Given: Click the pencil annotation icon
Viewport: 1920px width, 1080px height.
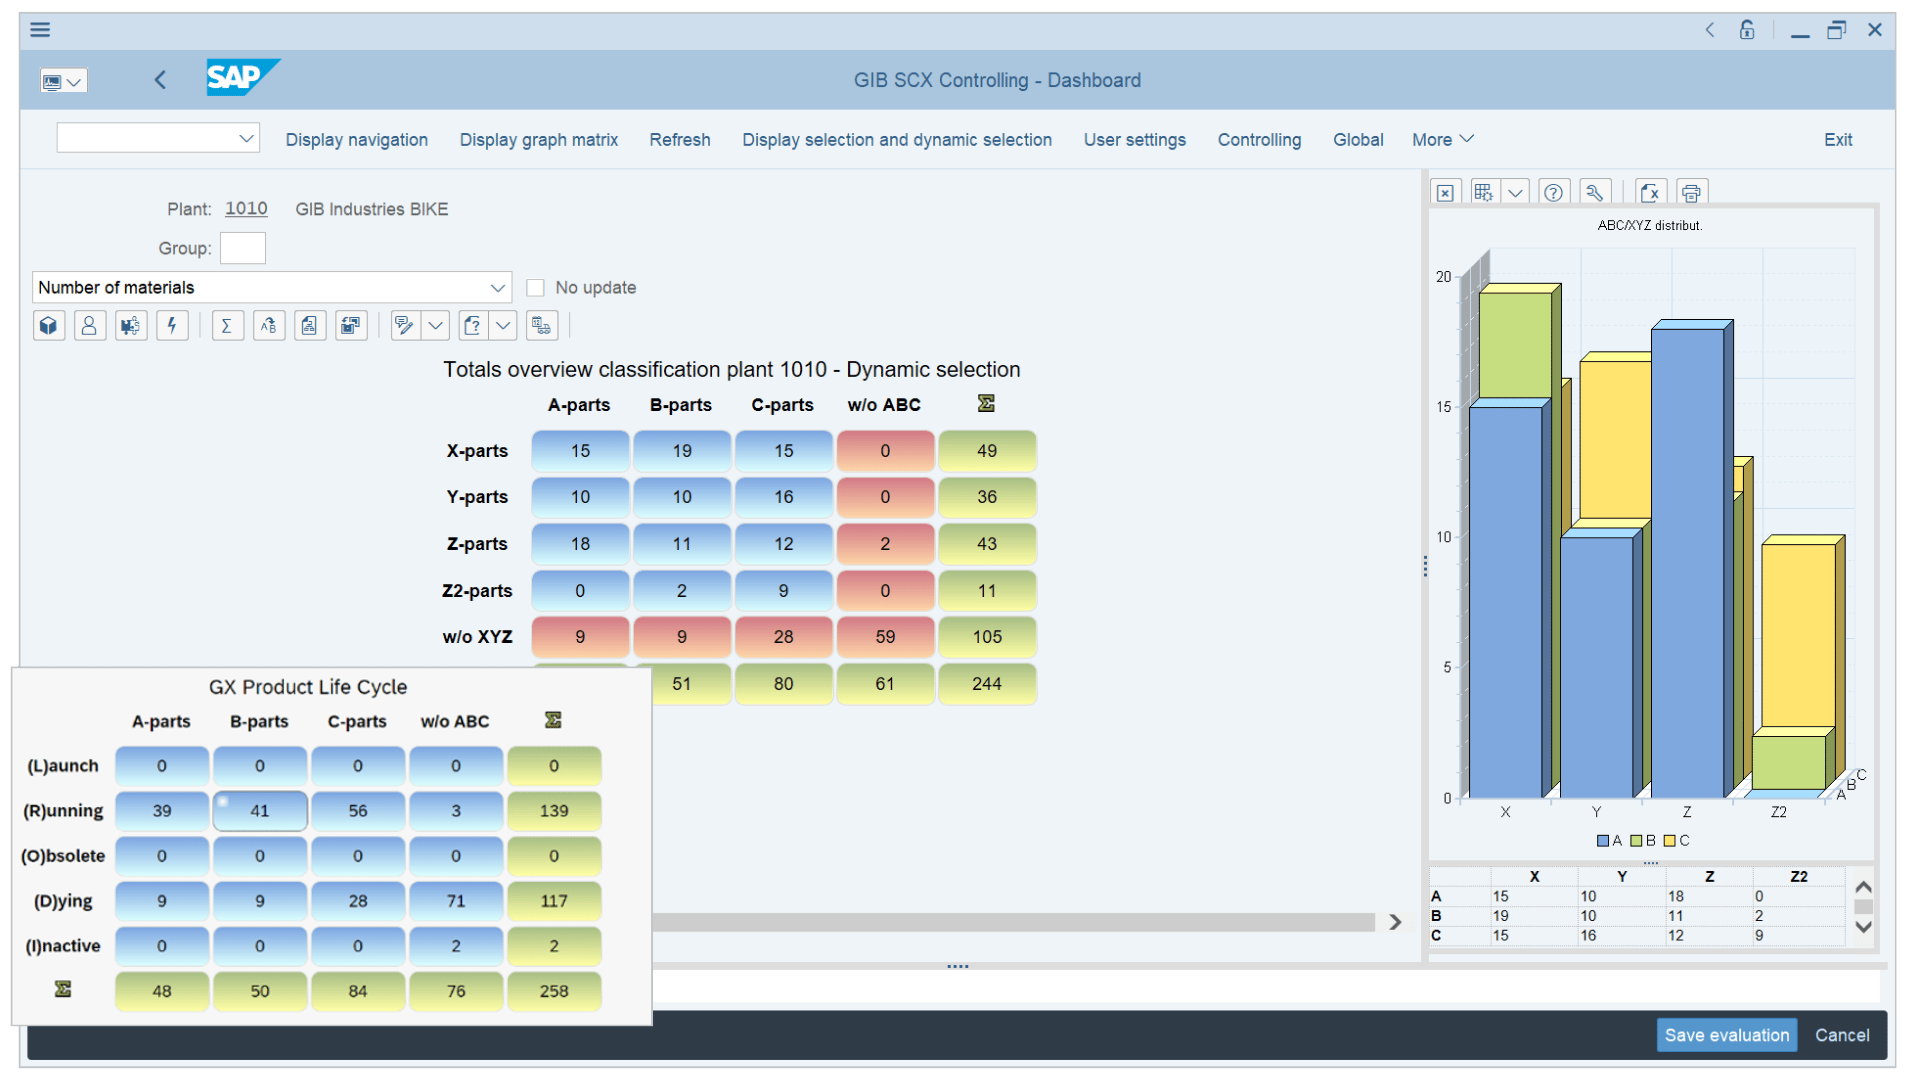Looking at the screenshot, I should 404,325.
